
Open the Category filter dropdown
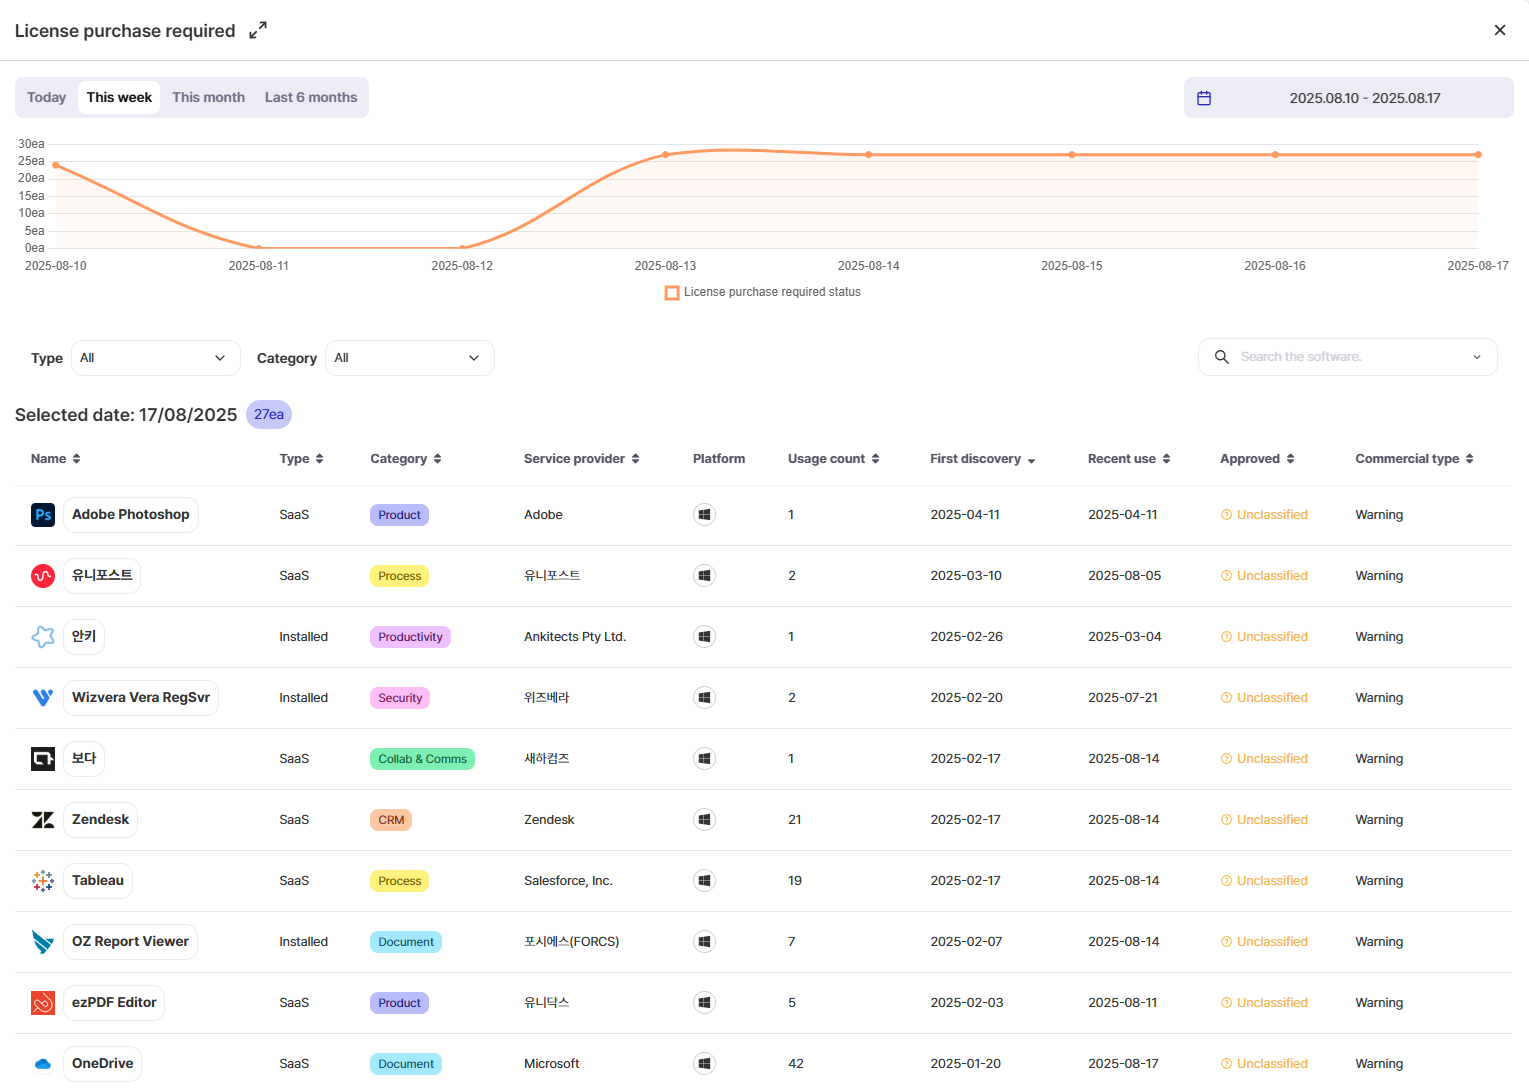(409, 358)
